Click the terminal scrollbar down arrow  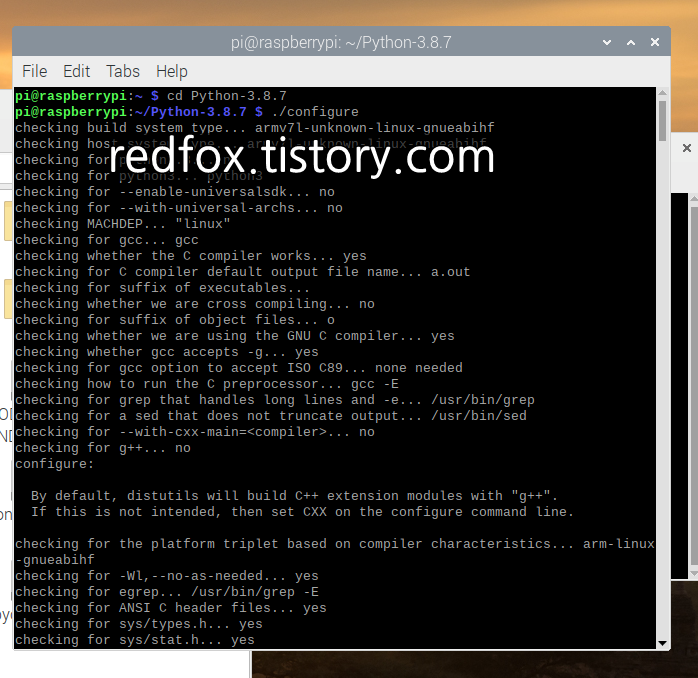pyautogui.click(x=662, y=643)
